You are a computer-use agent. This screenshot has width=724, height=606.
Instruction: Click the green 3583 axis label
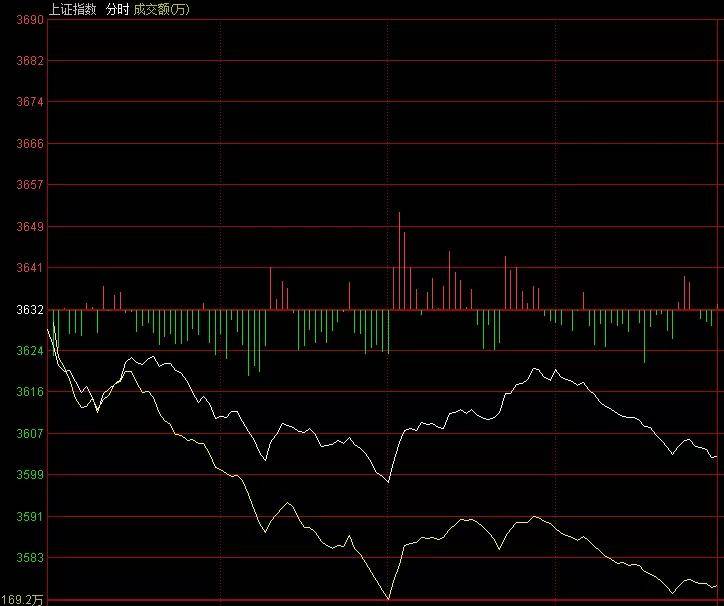click(30, 558)
